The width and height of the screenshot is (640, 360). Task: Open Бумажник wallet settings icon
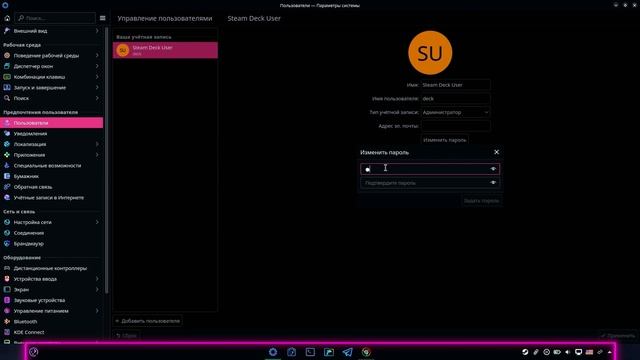tap(7, 176)
